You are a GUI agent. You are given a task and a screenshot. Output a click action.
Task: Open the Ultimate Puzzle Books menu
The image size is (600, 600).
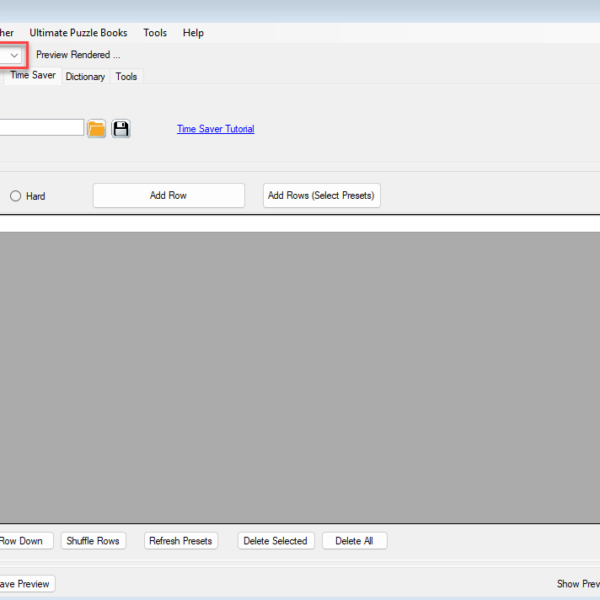78,33
